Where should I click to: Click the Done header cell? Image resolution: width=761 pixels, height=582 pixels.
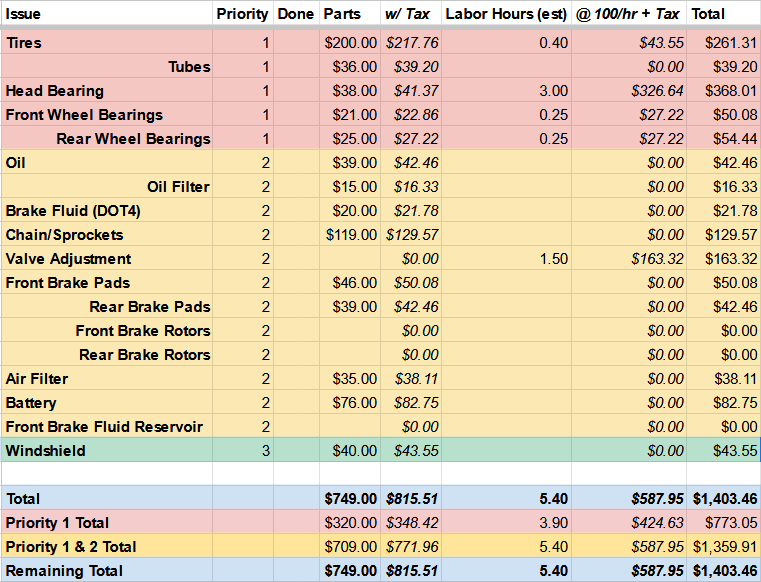click(x=295, y=15)
